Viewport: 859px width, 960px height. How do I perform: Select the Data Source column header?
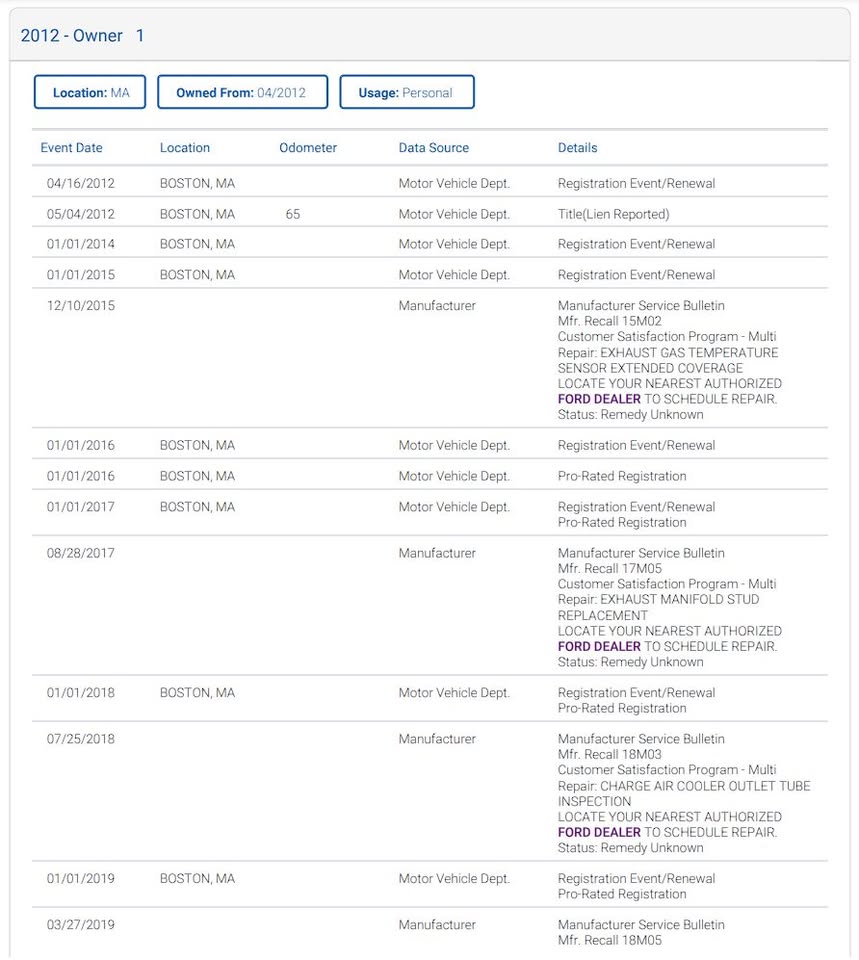(433, 148)
